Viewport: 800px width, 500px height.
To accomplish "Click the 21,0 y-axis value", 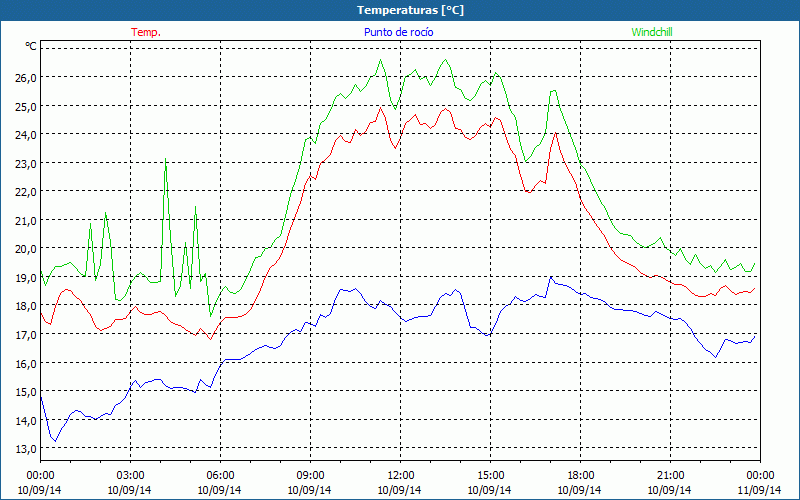I will tap(27, 221).
